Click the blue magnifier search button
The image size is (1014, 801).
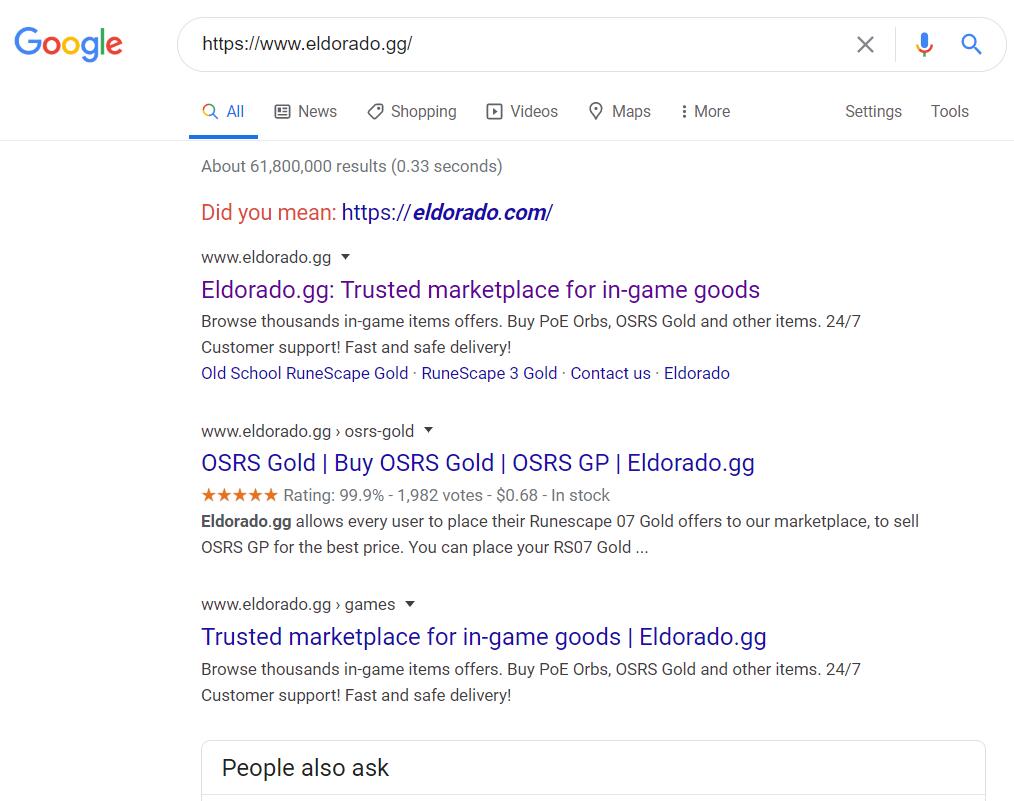click(x=971, y=45)
